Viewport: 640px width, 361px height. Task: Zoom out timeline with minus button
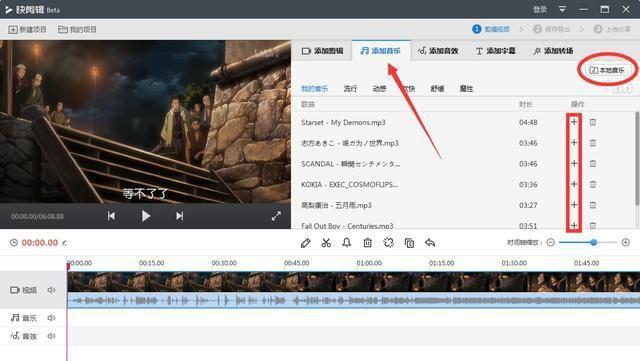coord(551,243)
